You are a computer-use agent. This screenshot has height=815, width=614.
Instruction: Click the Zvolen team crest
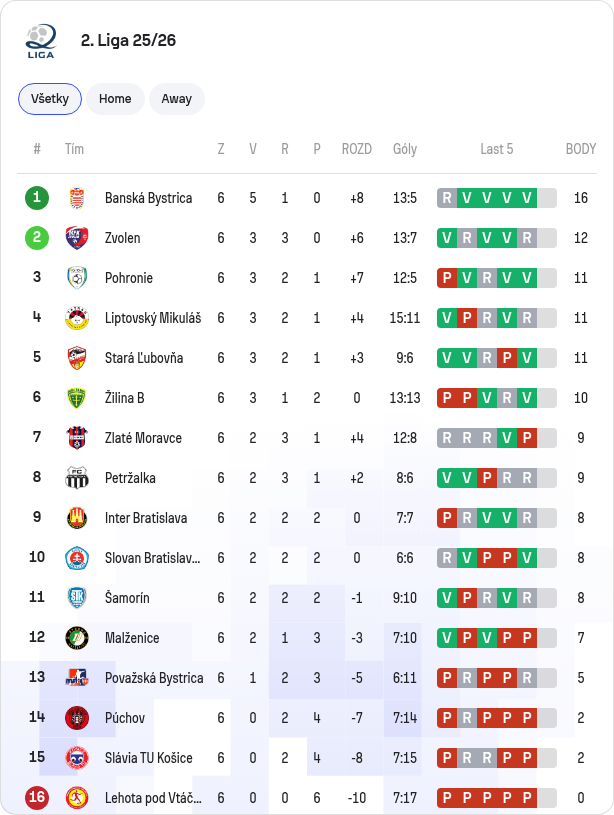point(77,238)
